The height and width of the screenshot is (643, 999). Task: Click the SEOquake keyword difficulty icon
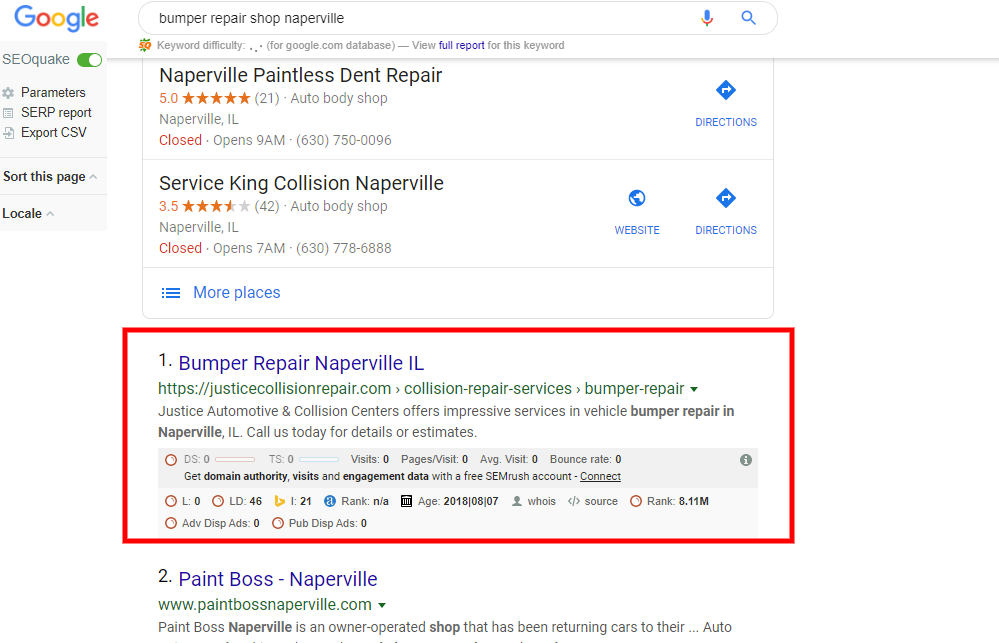click(x=145, y=45)
